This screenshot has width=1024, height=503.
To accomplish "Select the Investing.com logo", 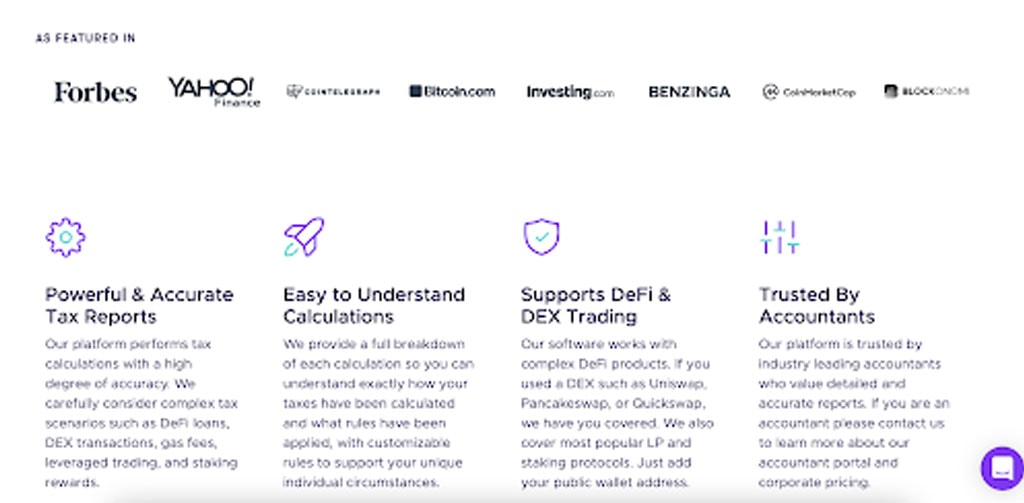I will coord(570,92).
